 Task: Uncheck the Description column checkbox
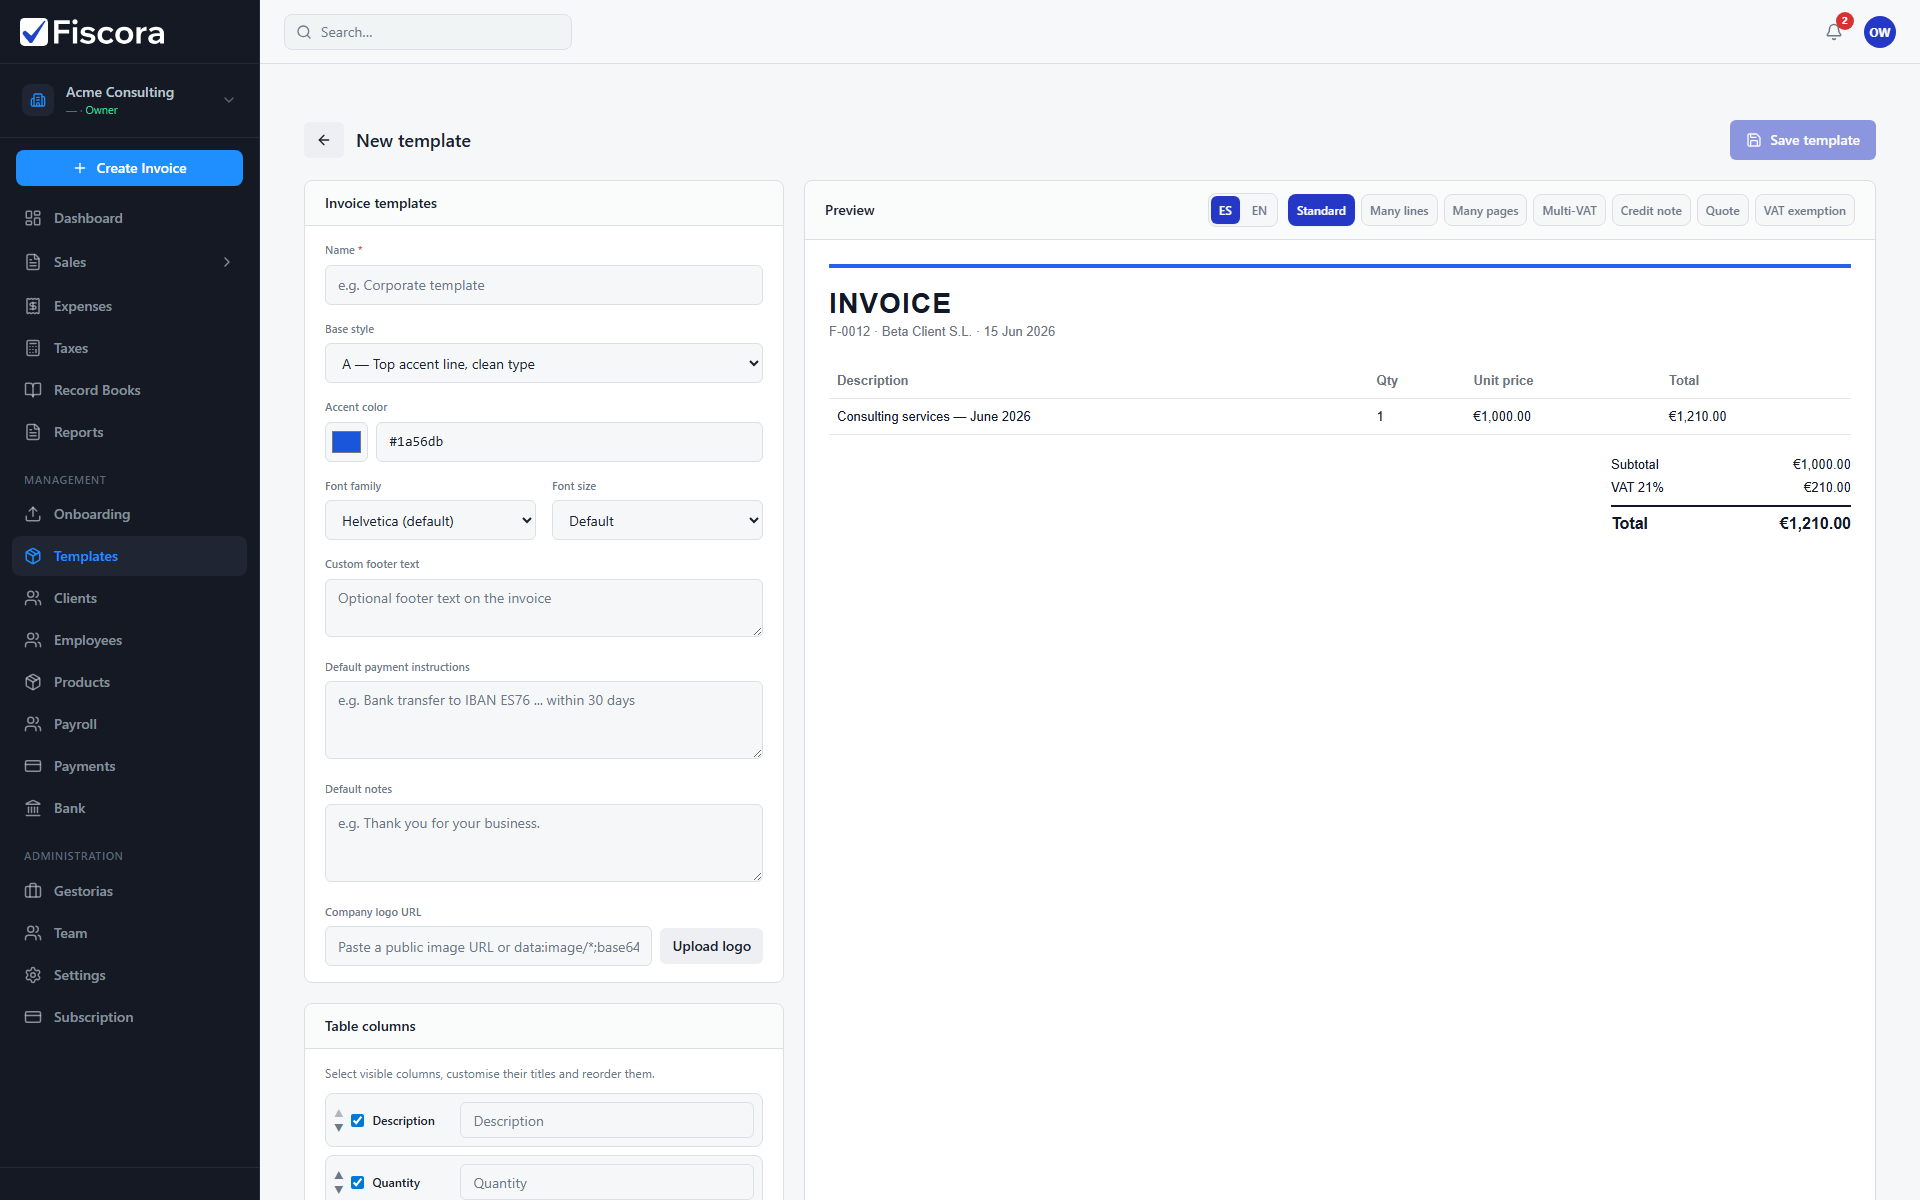tap(357, 1121)
